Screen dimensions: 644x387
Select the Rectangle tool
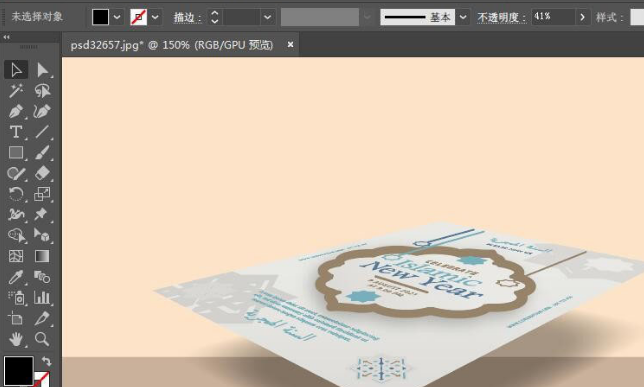click(16, 152)
